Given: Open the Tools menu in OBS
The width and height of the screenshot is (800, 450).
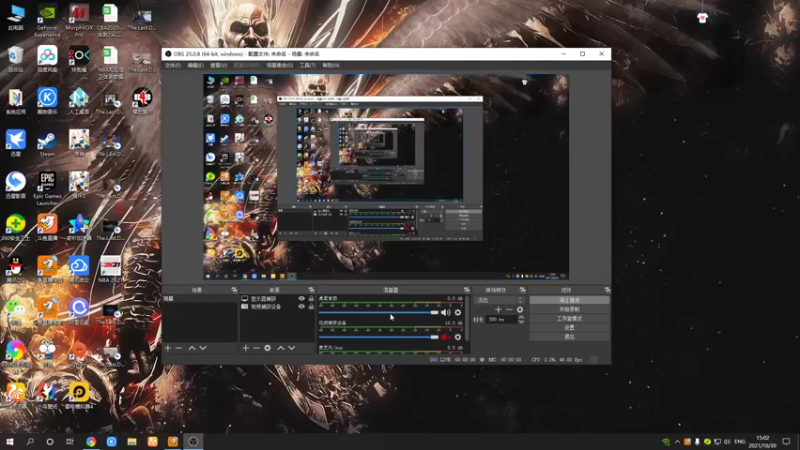Looking at the screenshot, I should point(307,65).
